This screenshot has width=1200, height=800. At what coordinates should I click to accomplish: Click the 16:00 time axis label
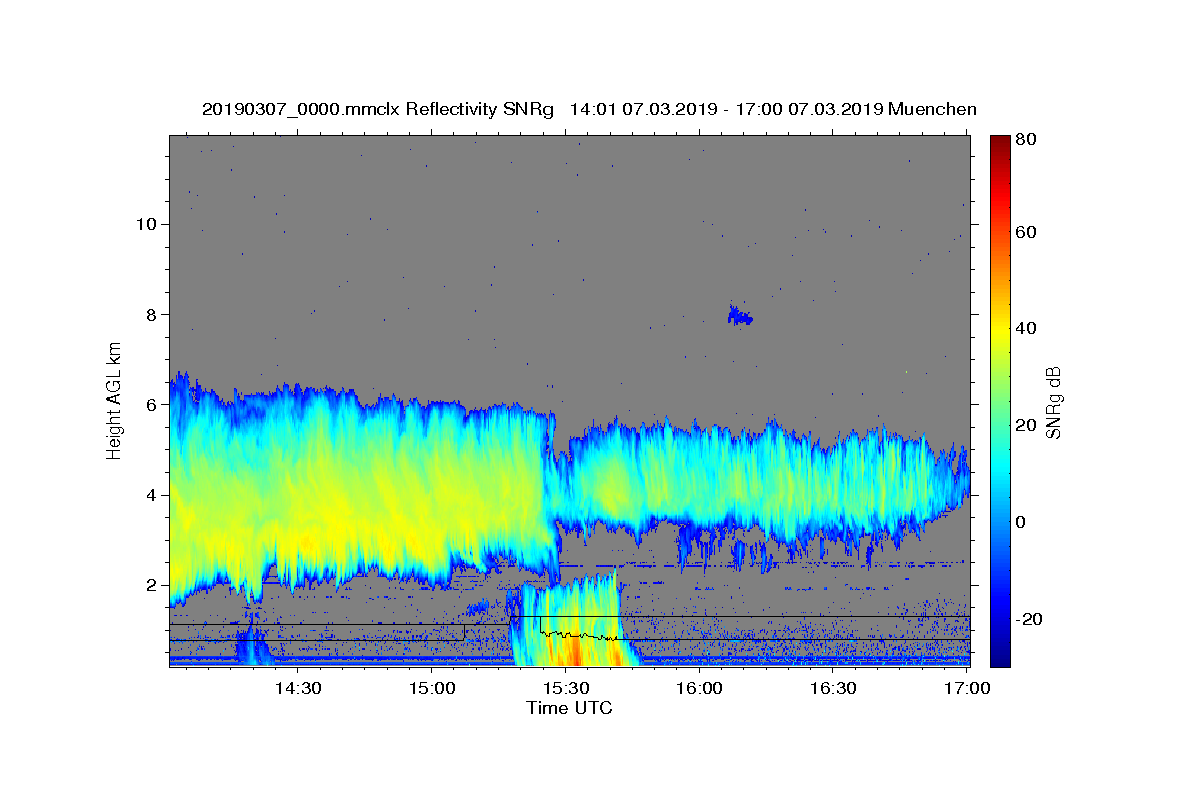point(700,688)
